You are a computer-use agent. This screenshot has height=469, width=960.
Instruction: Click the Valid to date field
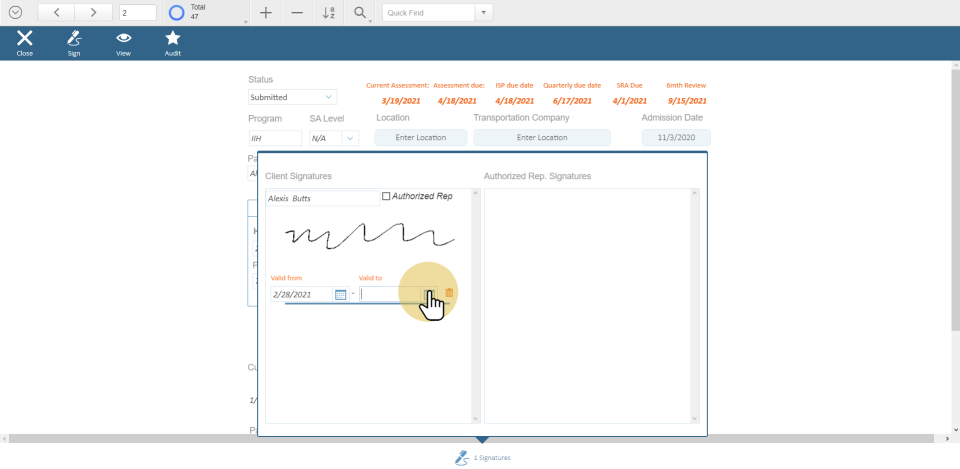pos(389,294)
